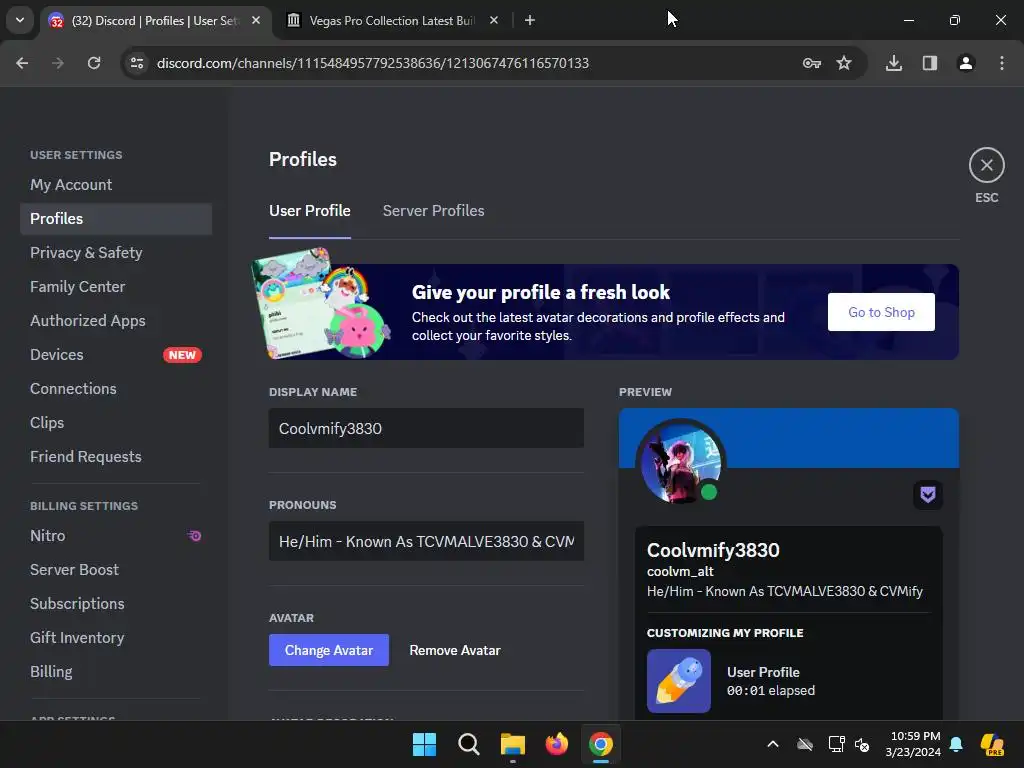The image size is (1024, 768).
Task: Open Chrome downloads
Action: coord(894,63)
